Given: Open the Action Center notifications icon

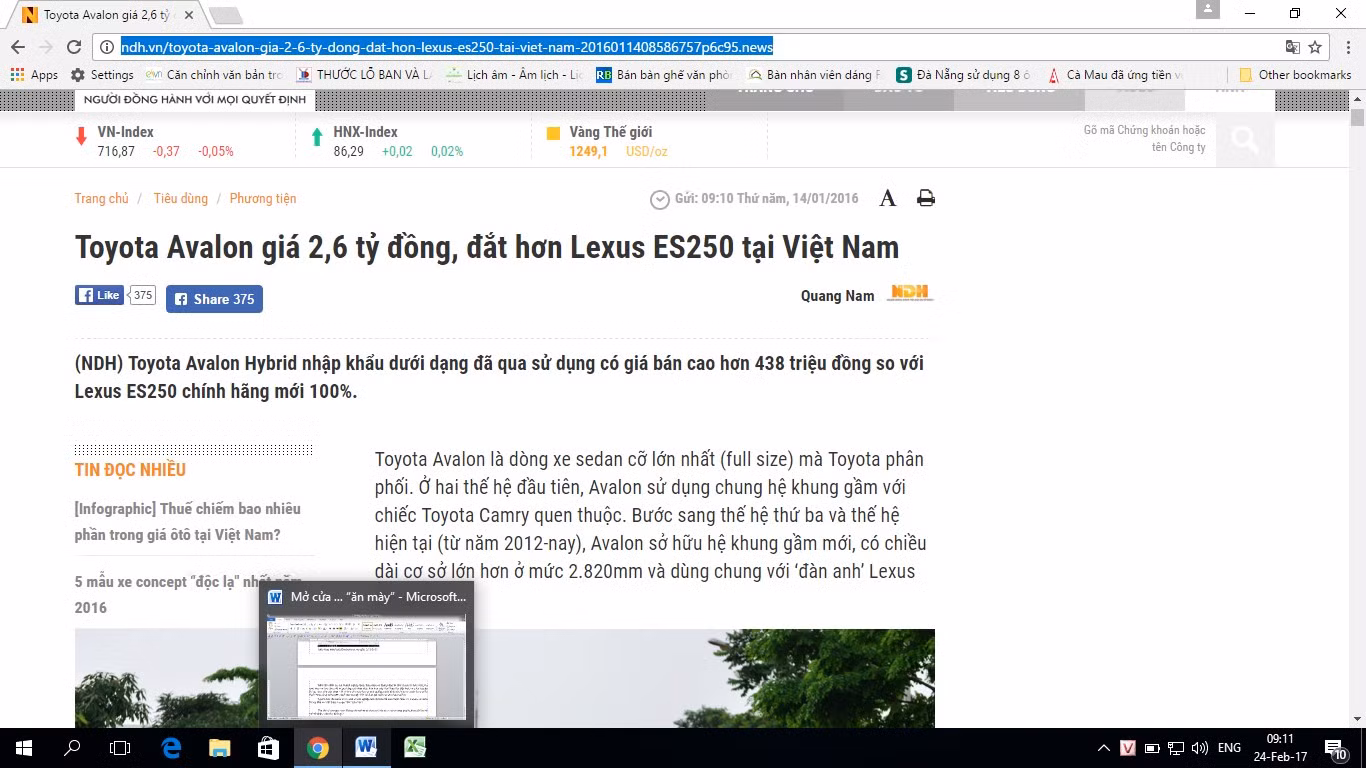Looking at the screenshot, I should tap(1335, 748).
